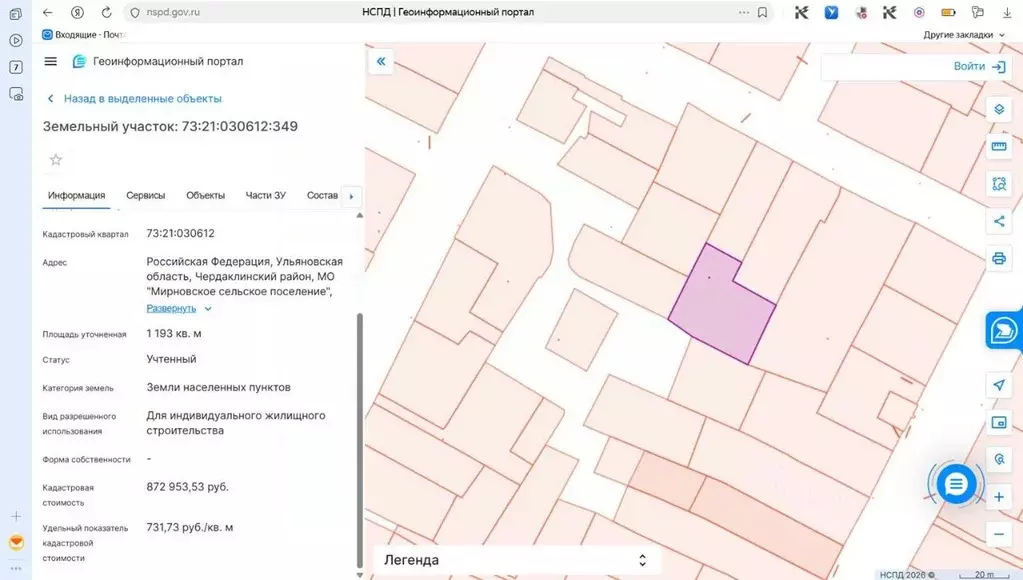Open the map layers panel
Viewport: 1023px width, 580px height.
998,109
